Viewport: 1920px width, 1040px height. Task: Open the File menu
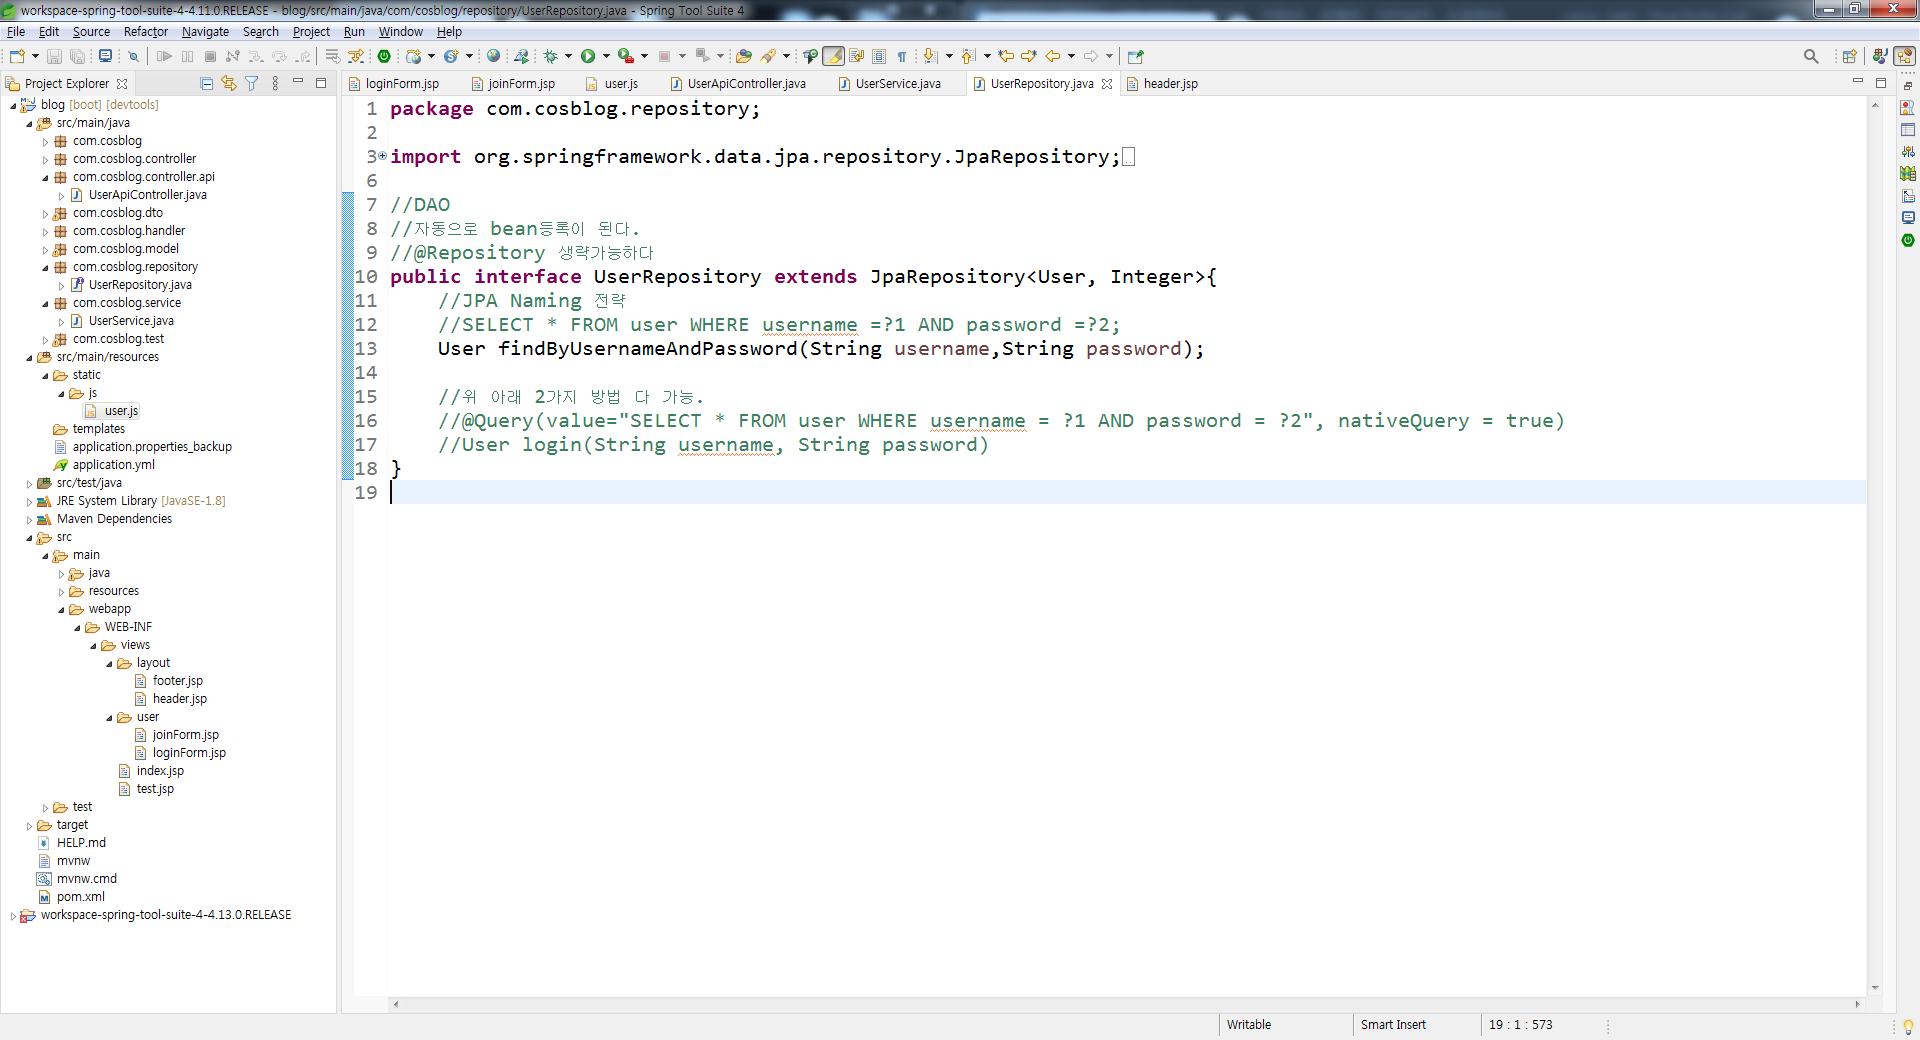pyautogui.click(x=16, y=32)
